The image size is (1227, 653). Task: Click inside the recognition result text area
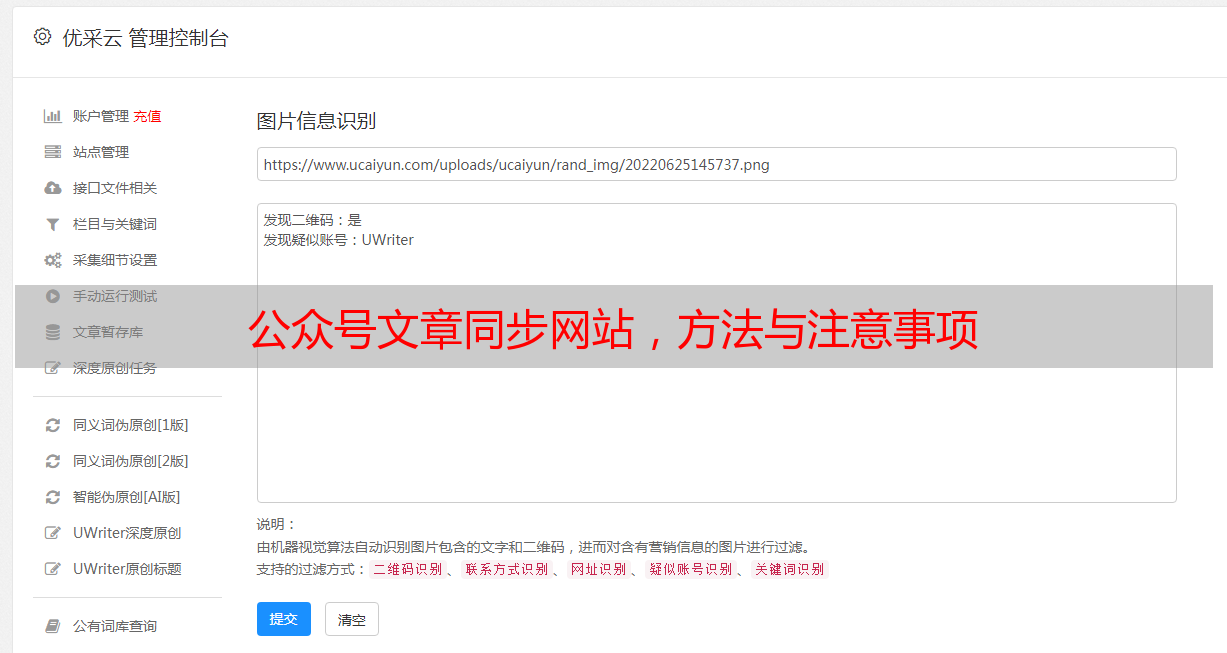click(x=716, y=353)
